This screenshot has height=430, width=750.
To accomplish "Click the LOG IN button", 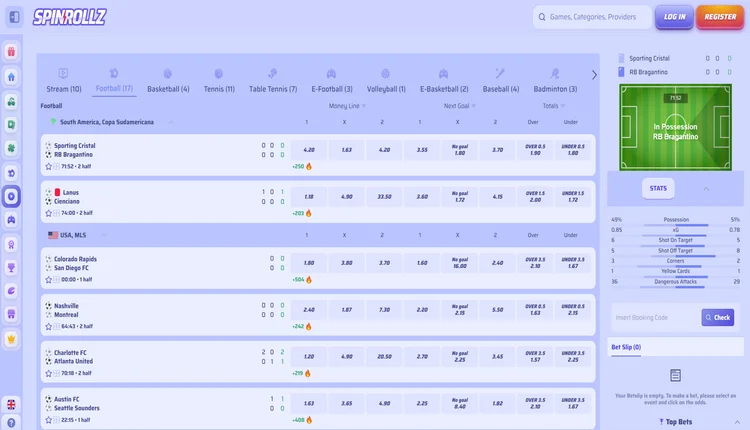I will [674, 17].
